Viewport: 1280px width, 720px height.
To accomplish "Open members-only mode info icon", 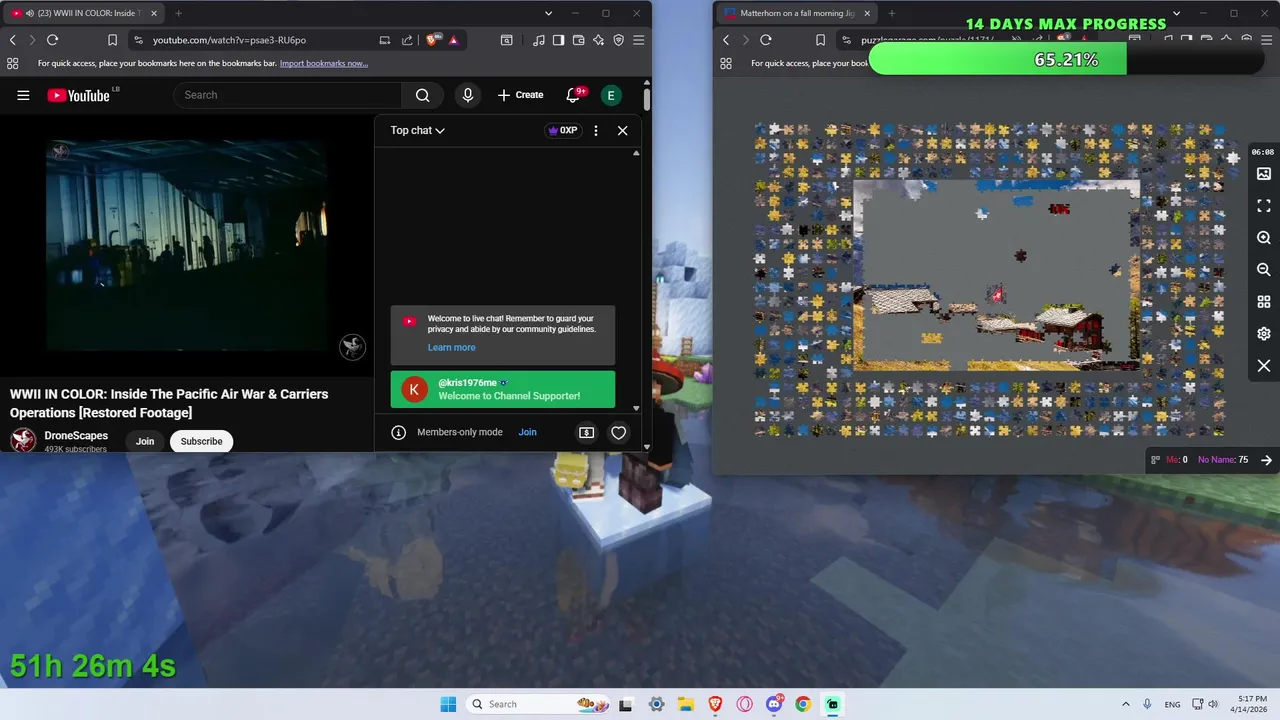I will 398,432.
